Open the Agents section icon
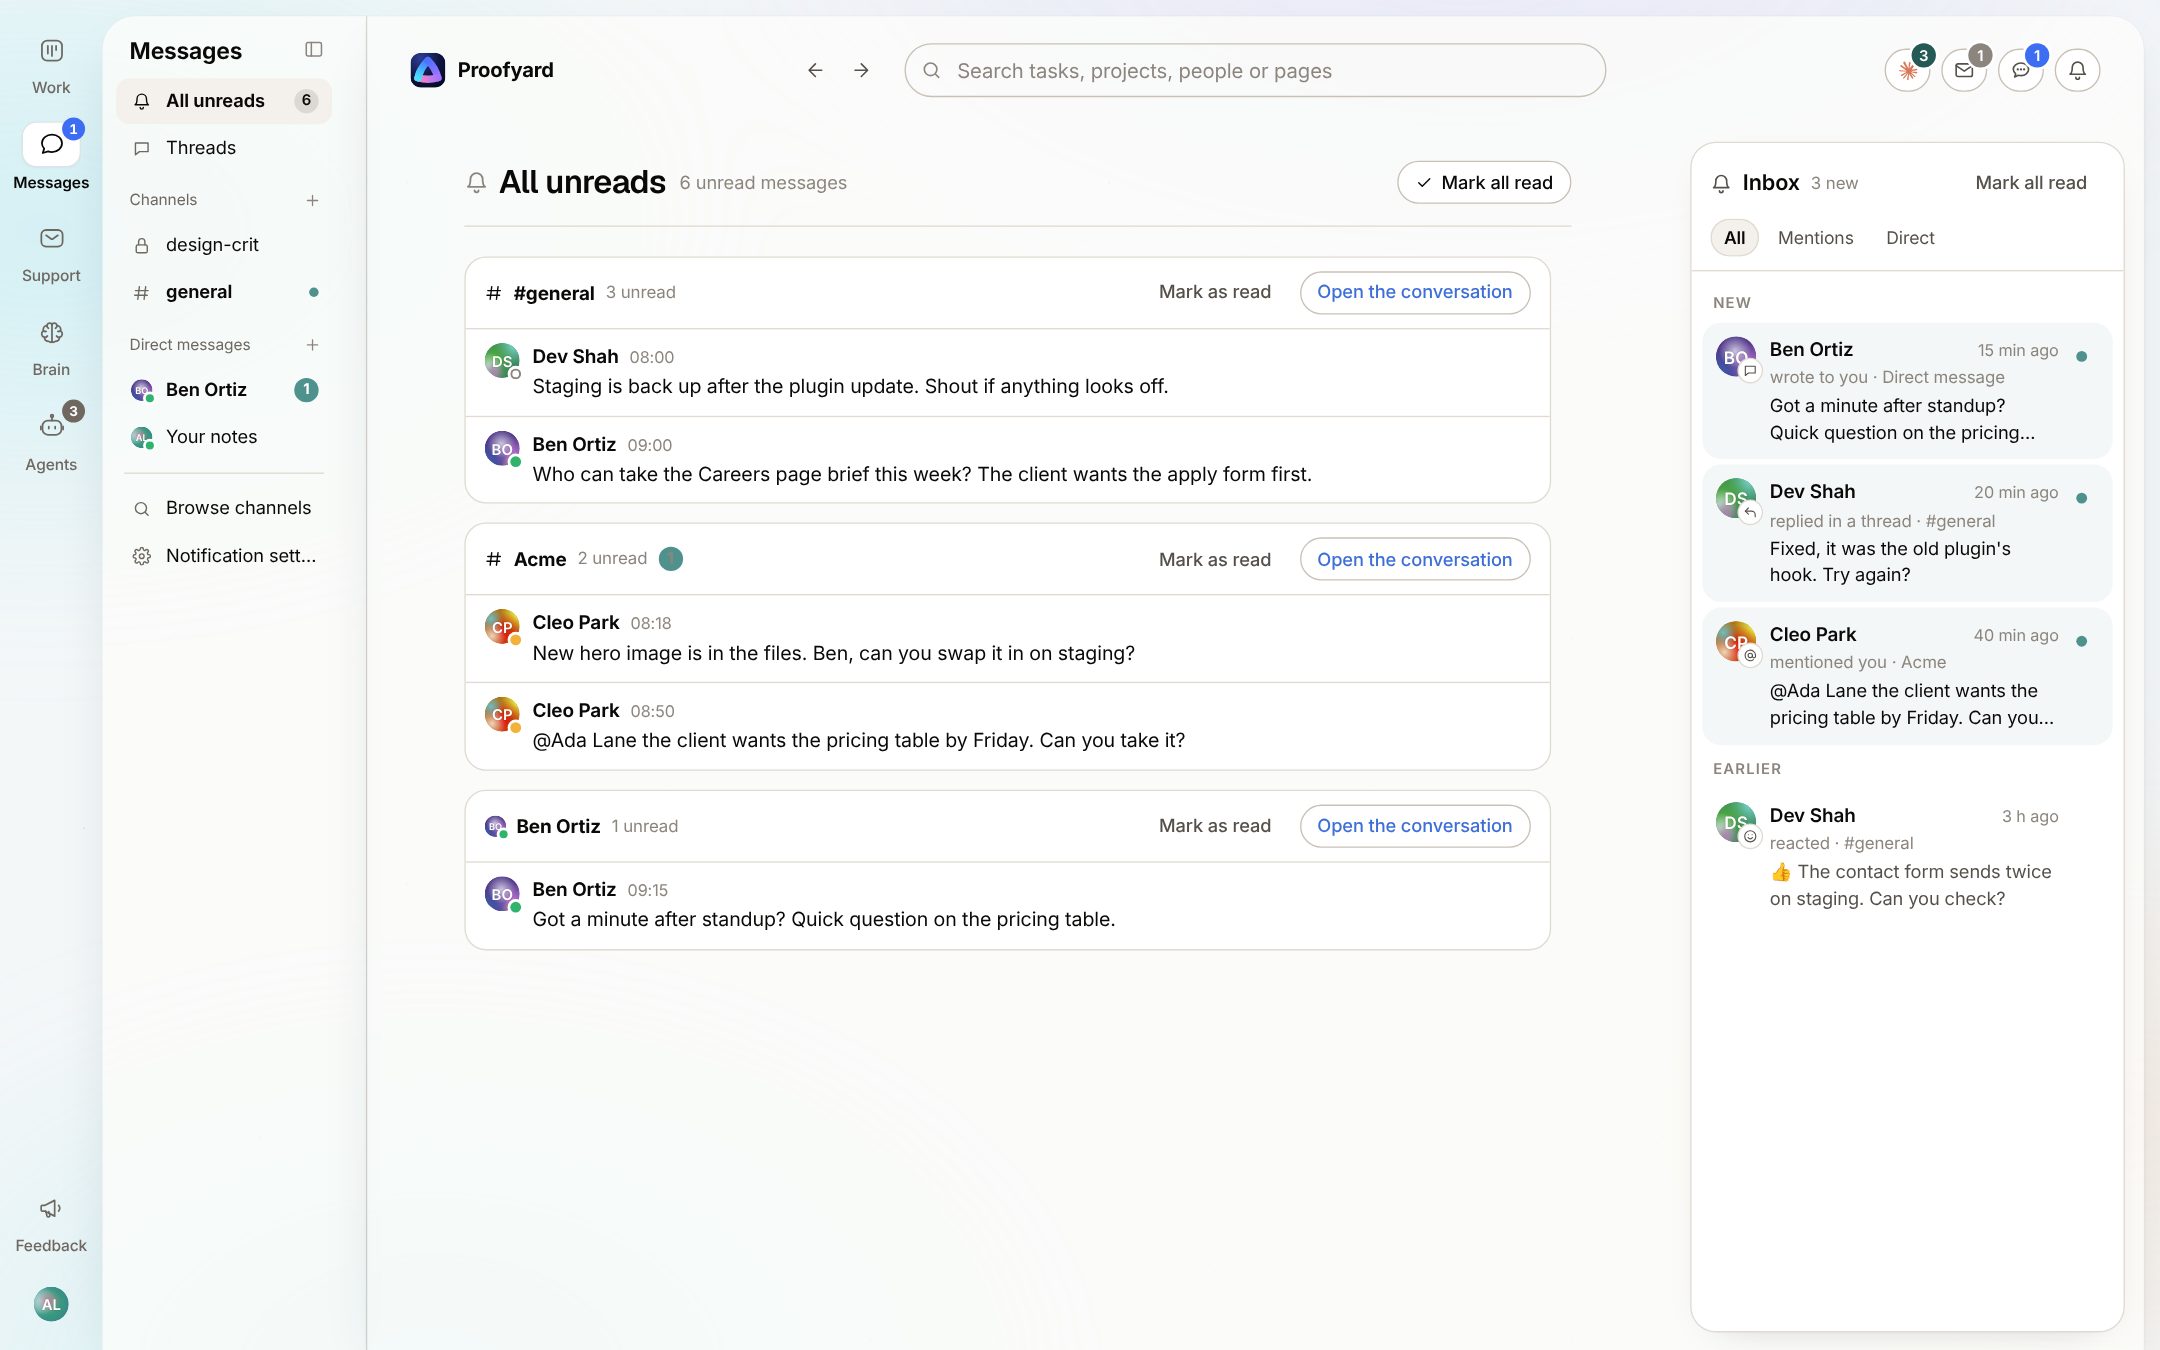2160x1350 pixels. pyautogui.click(x=51, y=427)
